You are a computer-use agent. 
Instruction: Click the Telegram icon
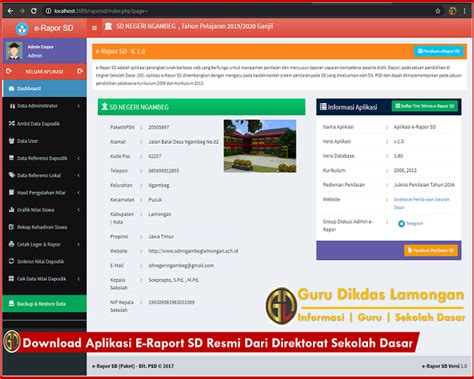tap(401, 224)
